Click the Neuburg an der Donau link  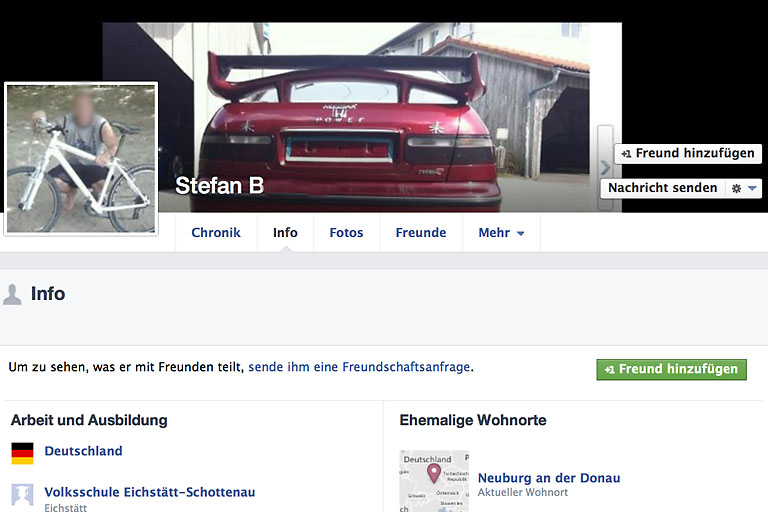[549, 478]
